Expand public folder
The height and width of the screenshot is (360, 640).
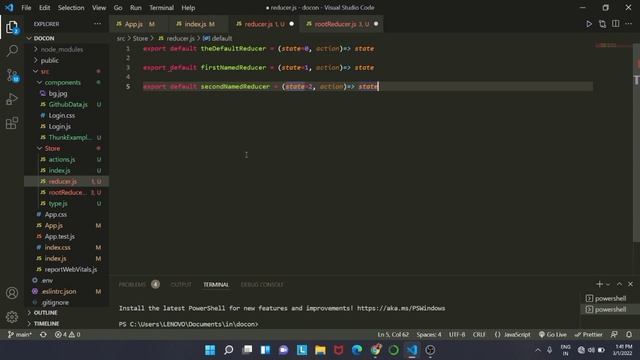point(49,60)
